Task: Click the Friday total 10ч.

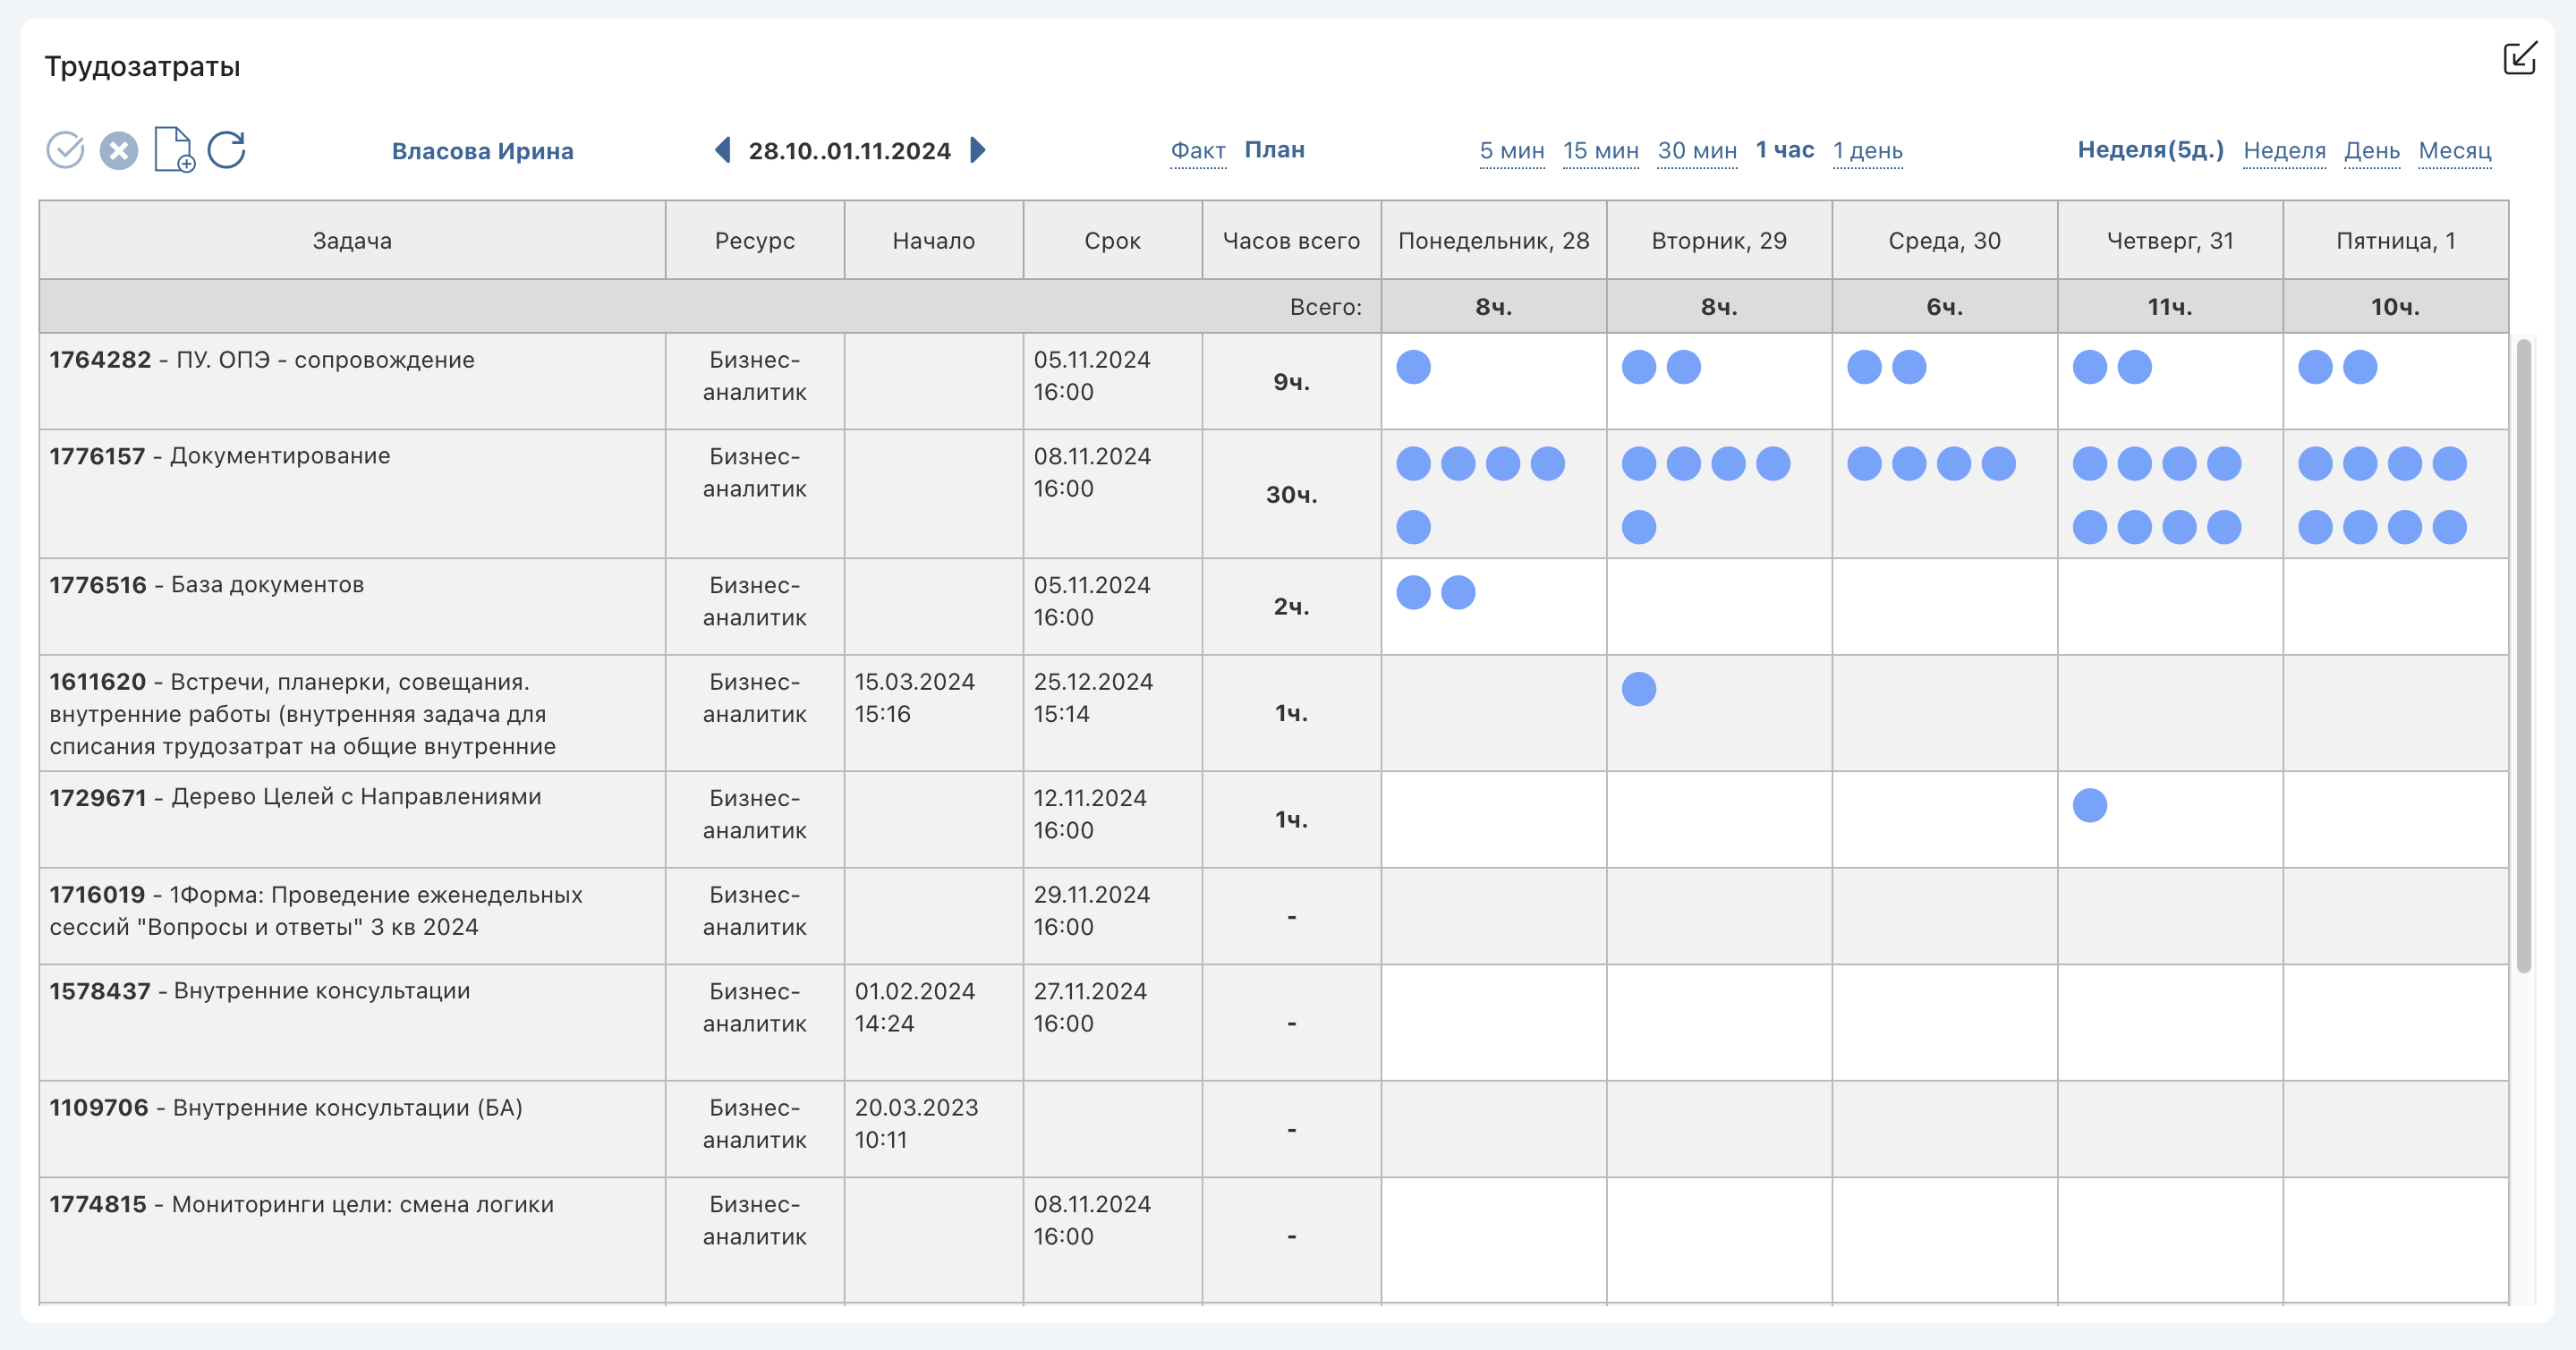Action: coord(2395,307)
